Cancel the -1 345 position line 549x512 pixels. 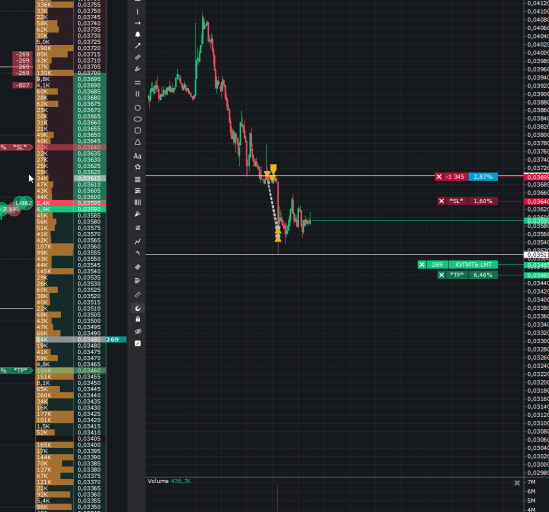(439, 177)
